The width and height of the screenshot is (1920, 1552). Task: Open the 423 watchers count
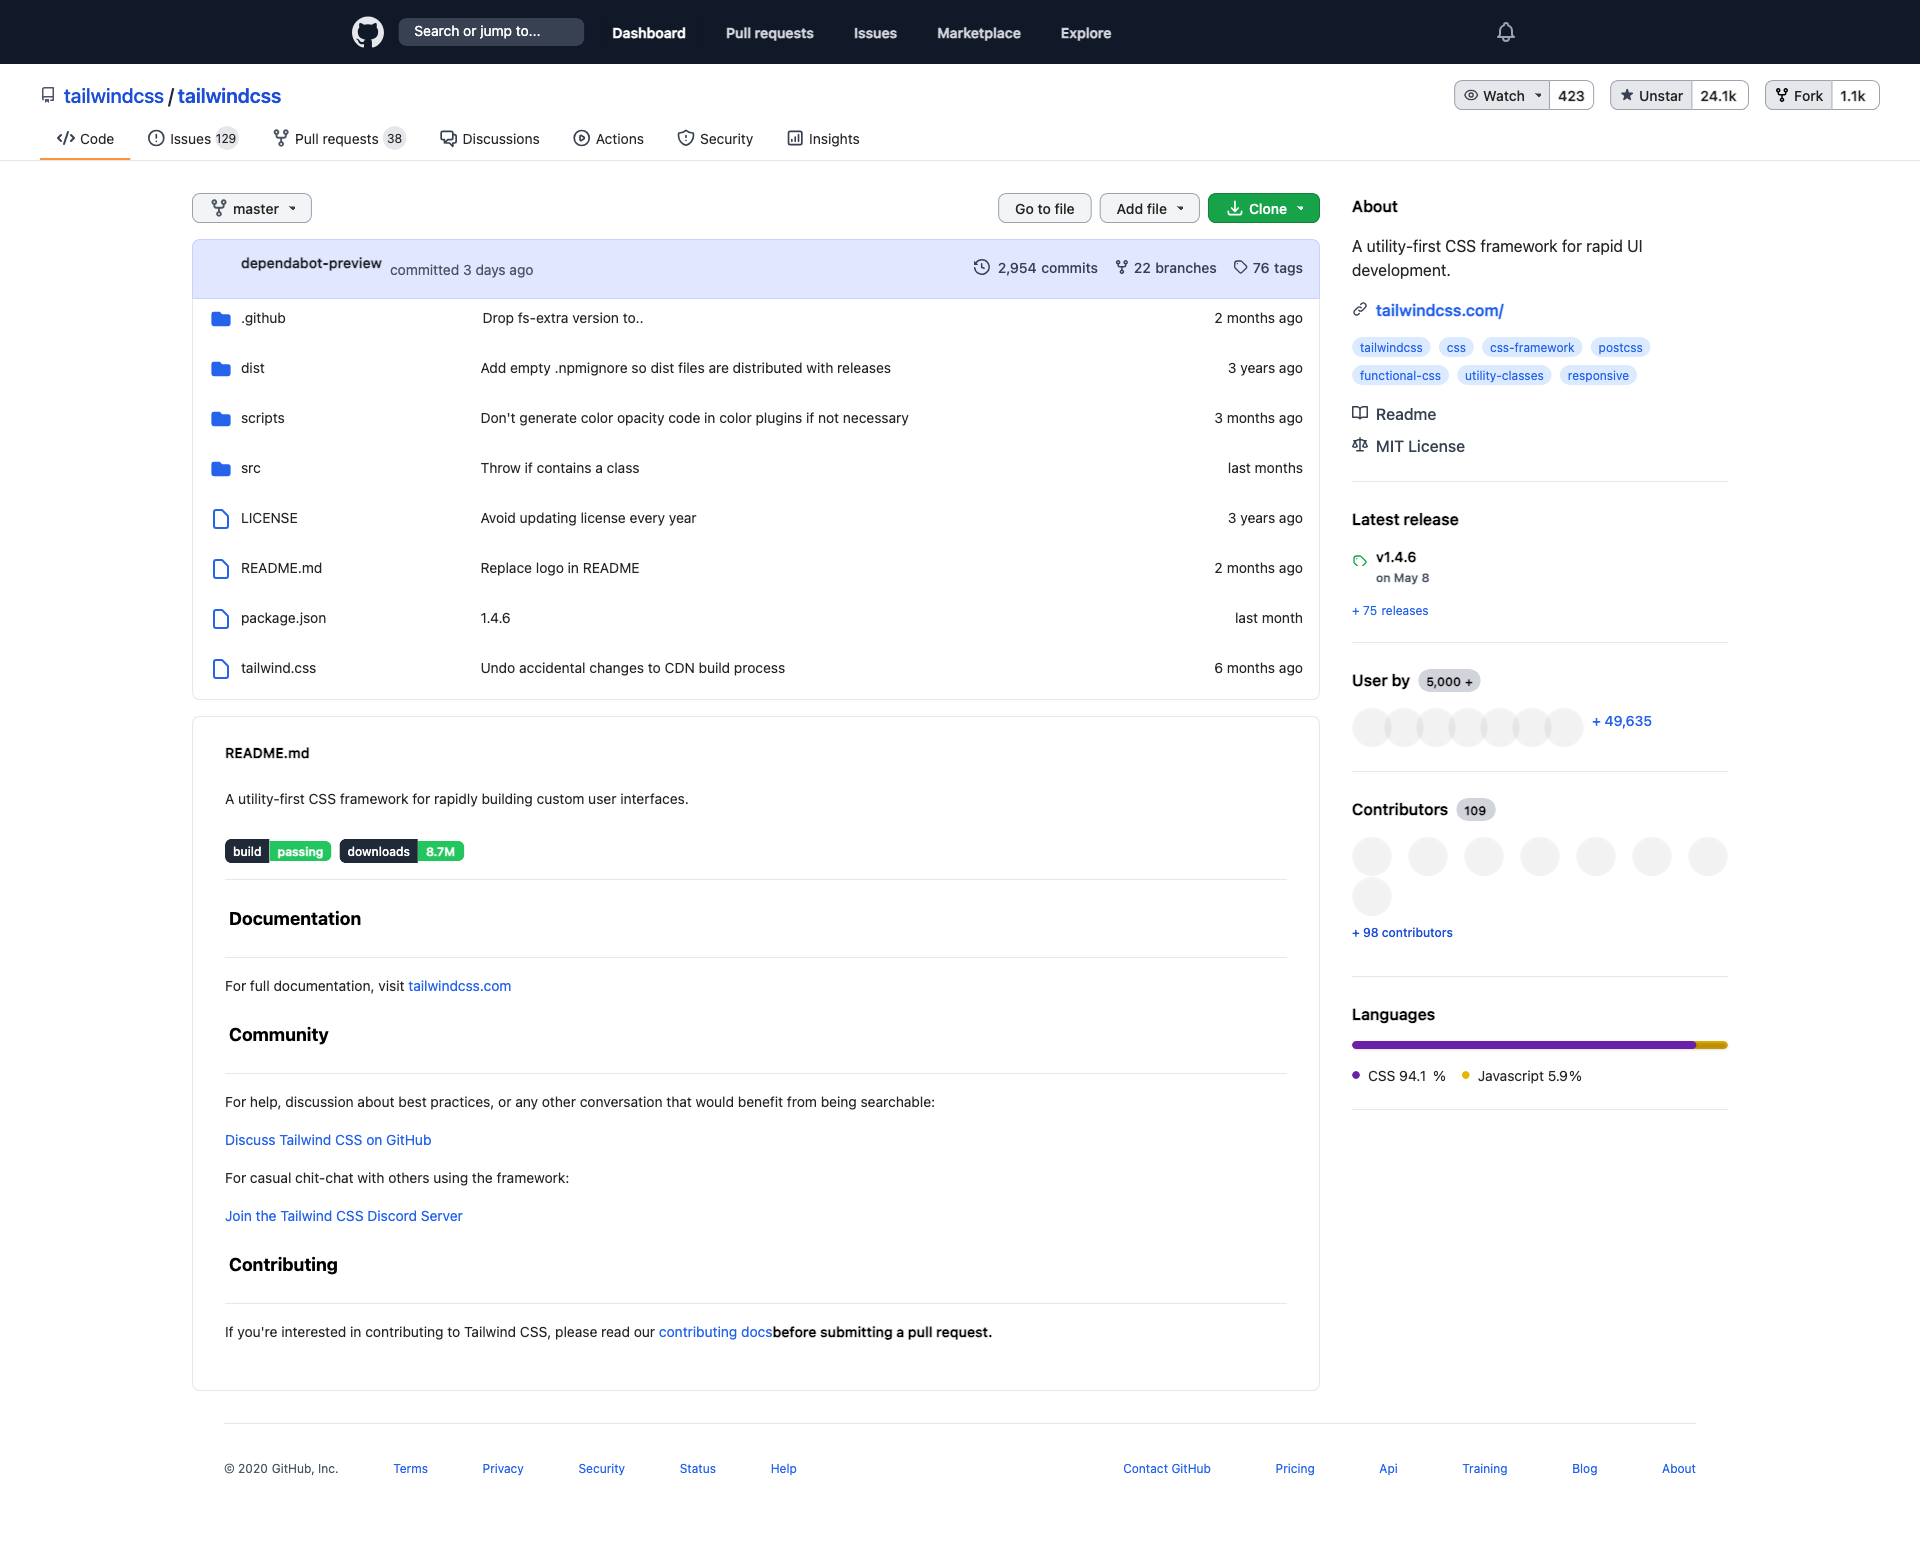[x=1571, y=95]
